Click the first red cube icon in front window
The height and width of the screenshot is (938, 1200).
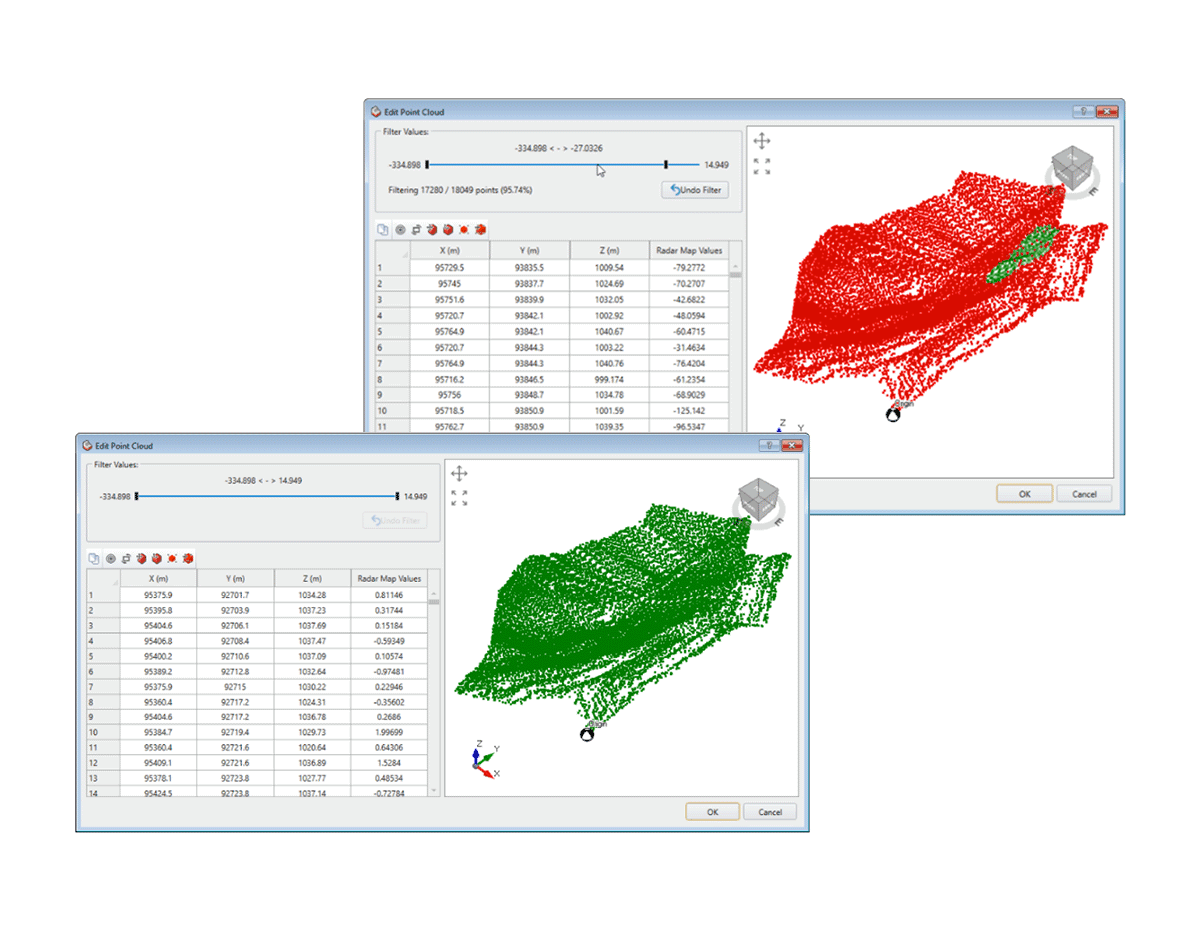click(142, 558)
